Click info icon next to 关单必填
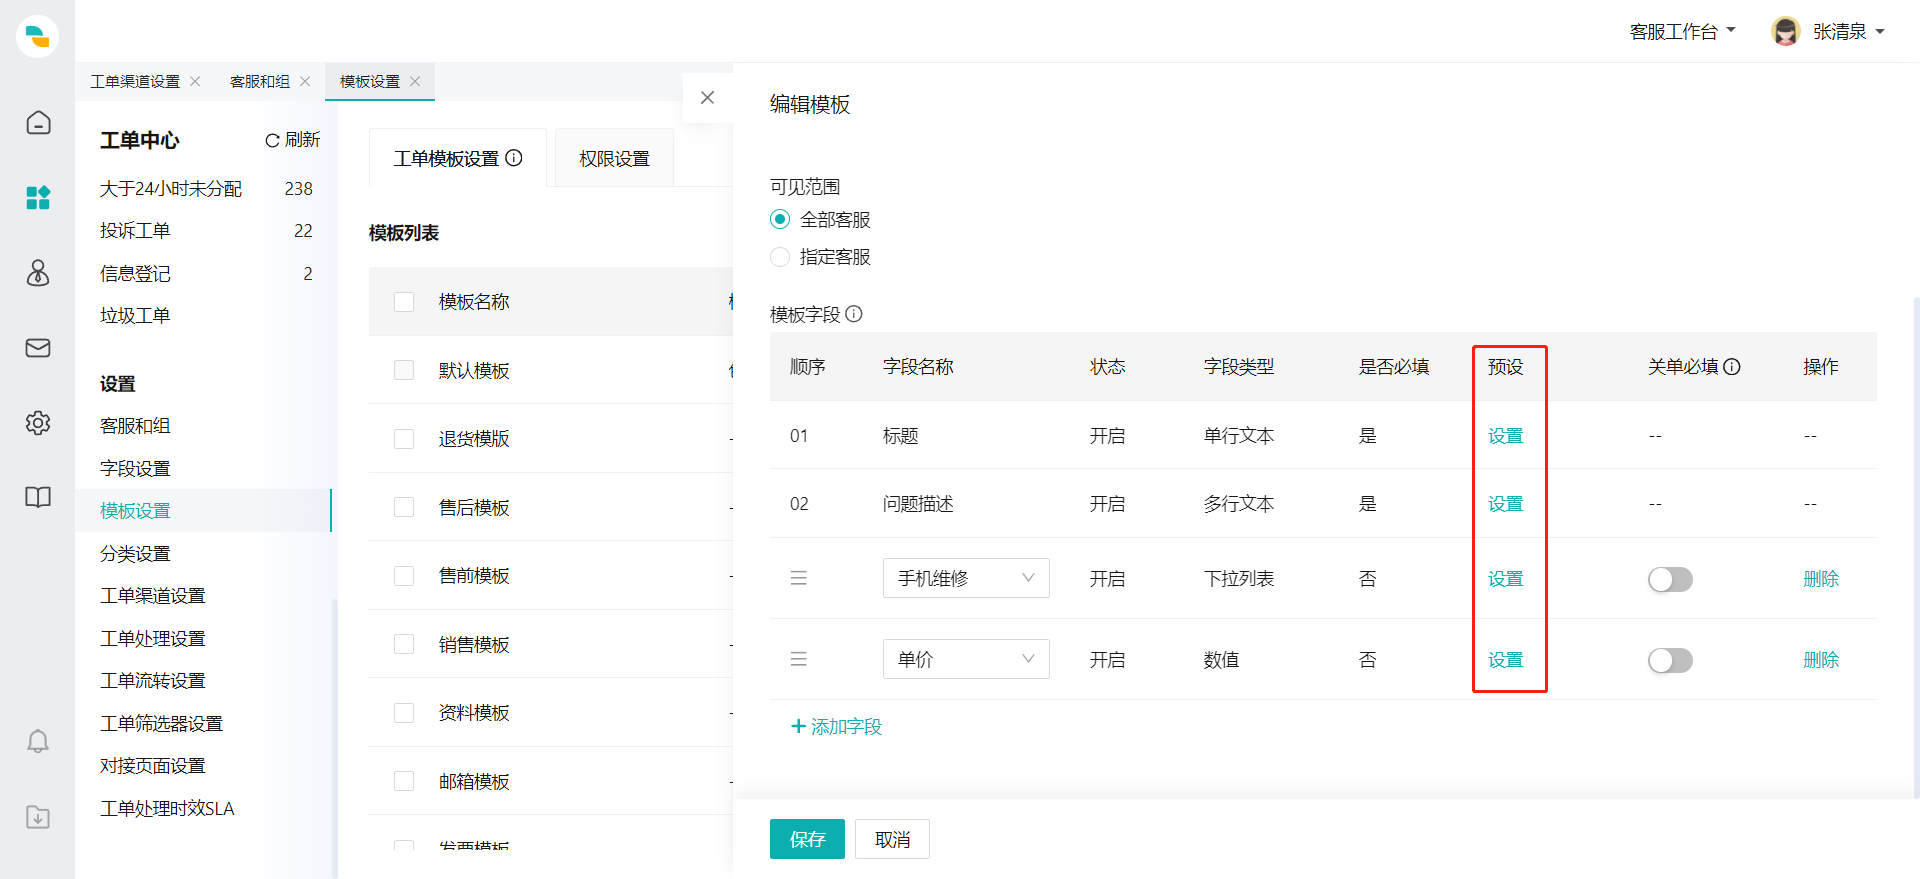 coord(1732,367)
